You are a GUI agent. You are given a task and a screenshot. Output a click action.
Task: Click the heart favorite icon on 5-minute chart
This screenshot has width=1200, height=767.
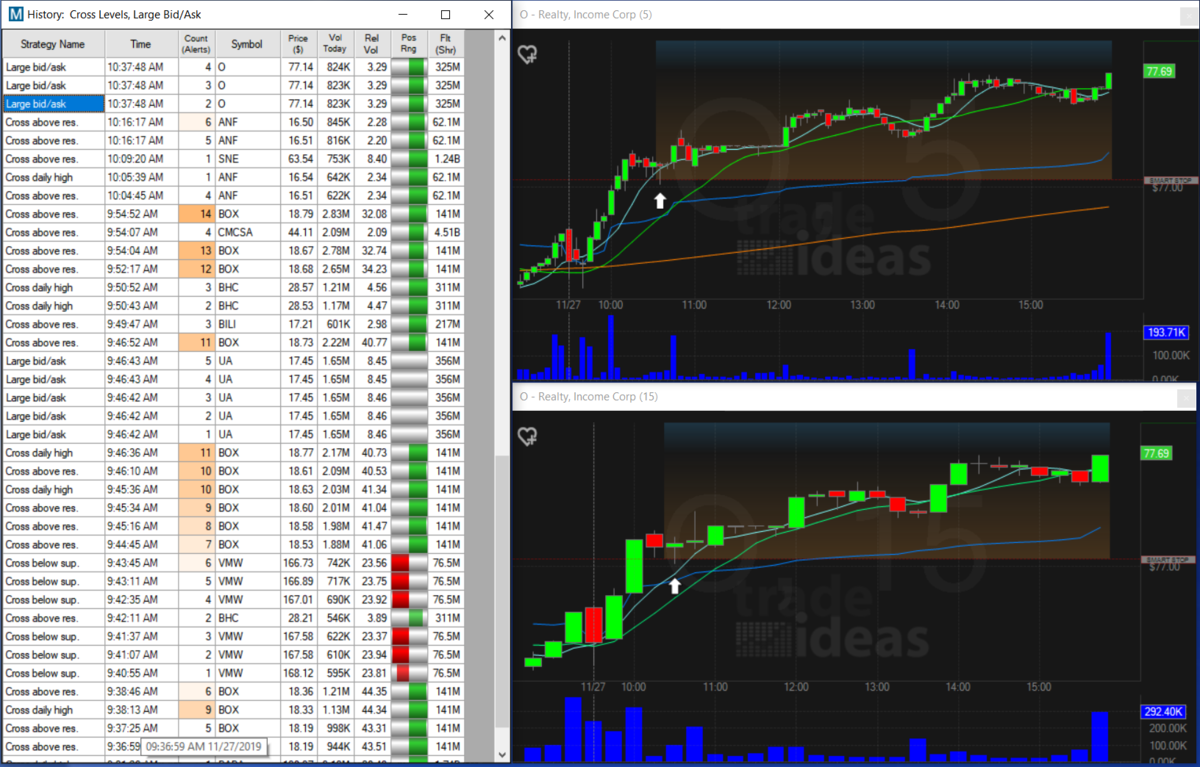click(527, 55)
